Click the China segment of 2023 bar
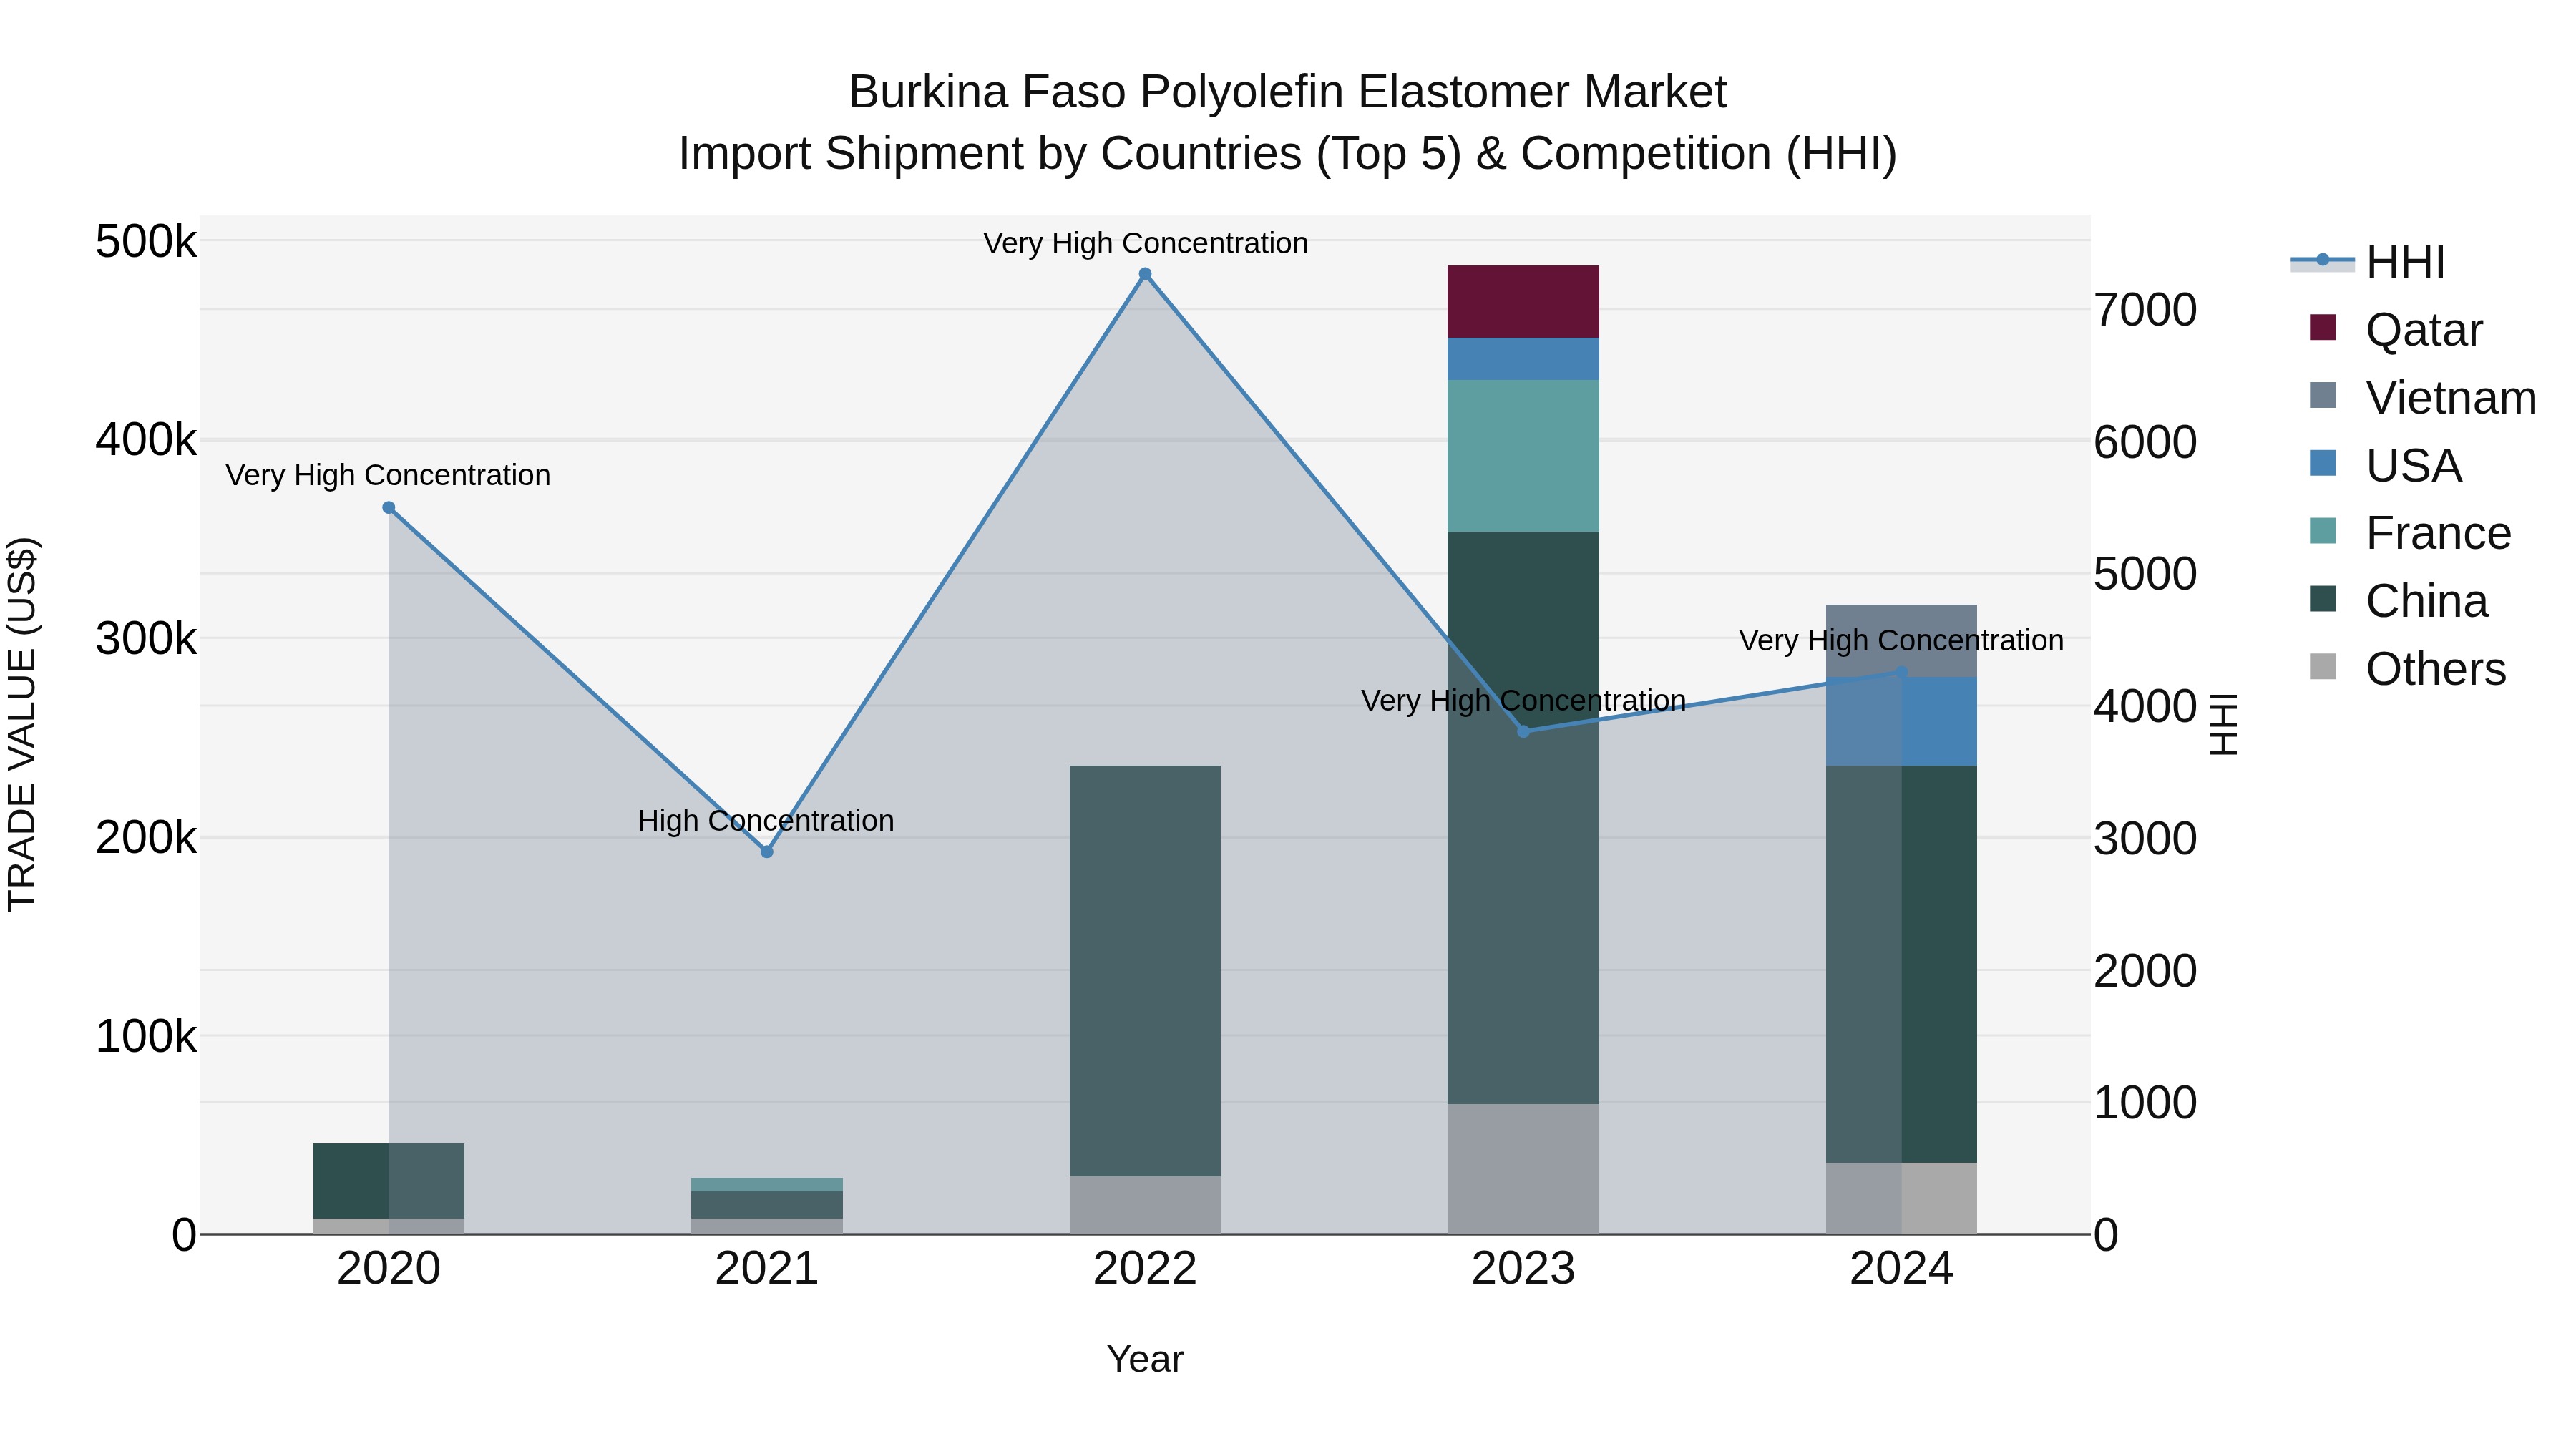The image size is (2576, 1449). (1523, 818)
